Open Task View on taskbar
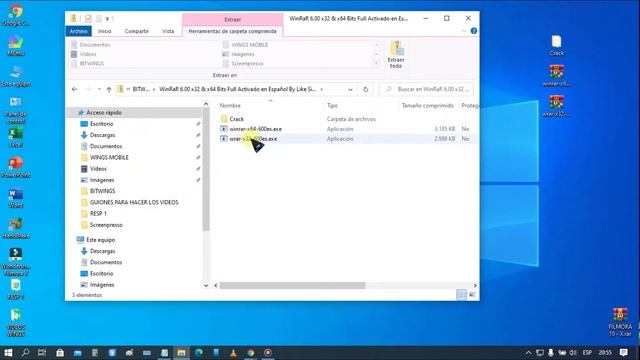 [x=42, y=353]
